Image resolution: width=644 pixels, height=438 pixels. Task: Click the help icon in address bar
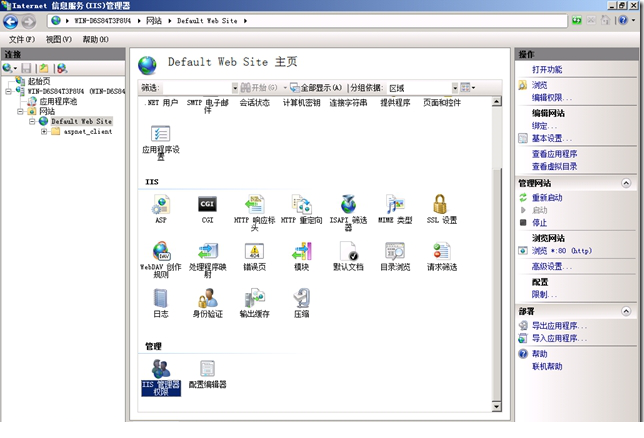(623, 20)
